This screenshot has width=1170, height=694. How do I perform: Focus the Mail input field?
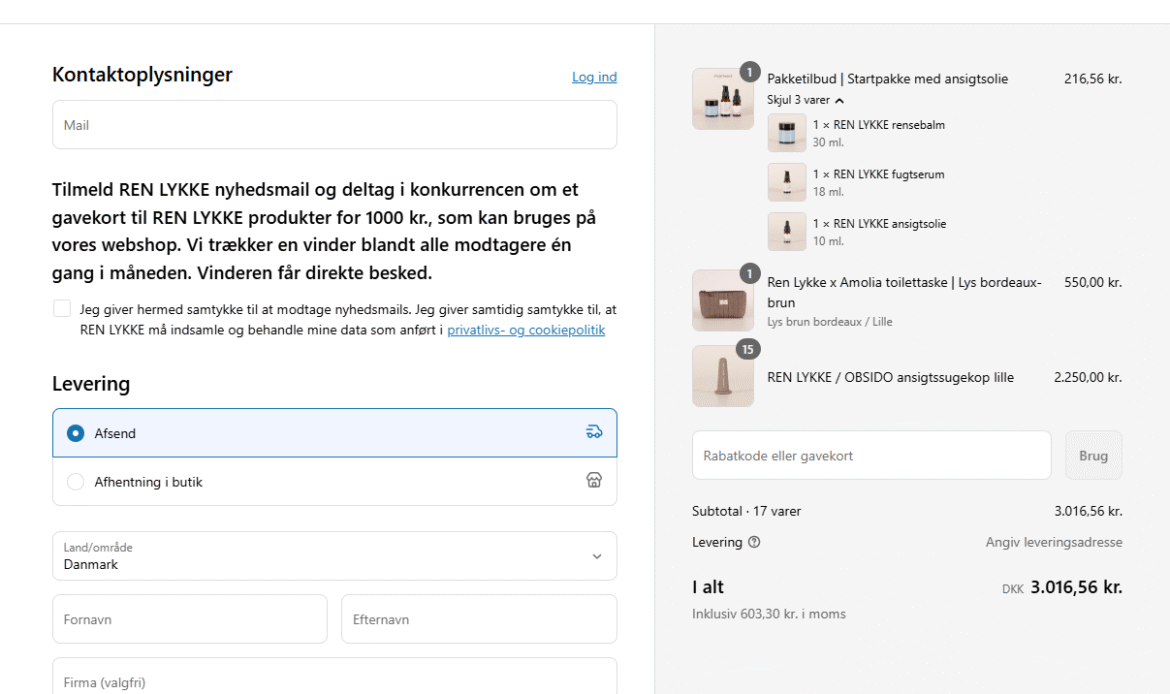[334, 125]
